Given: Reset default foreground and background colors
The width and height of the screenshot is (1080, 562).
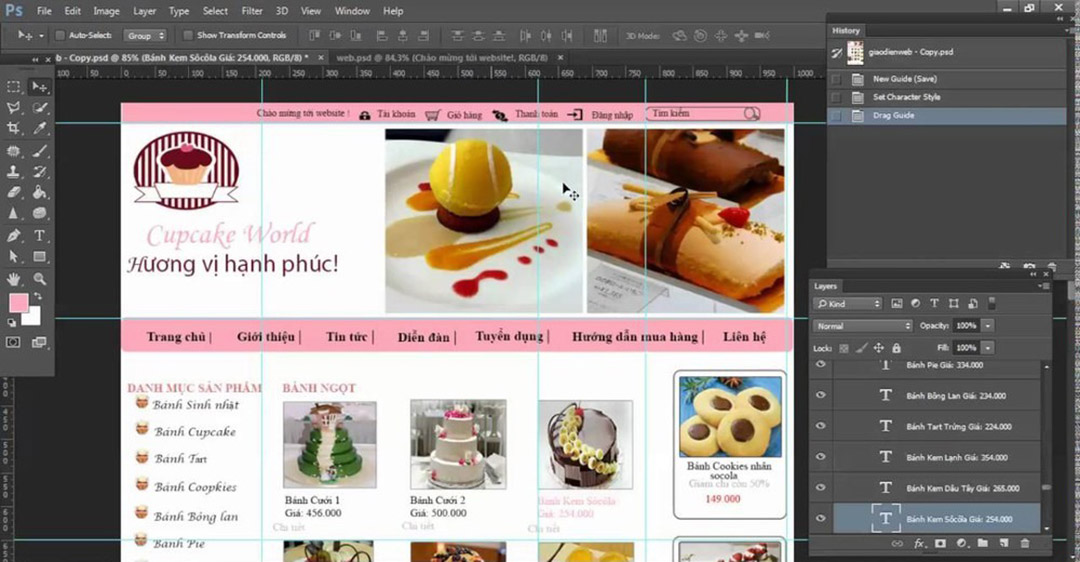Looking at the screenshot, I should [x=12, y=322].
